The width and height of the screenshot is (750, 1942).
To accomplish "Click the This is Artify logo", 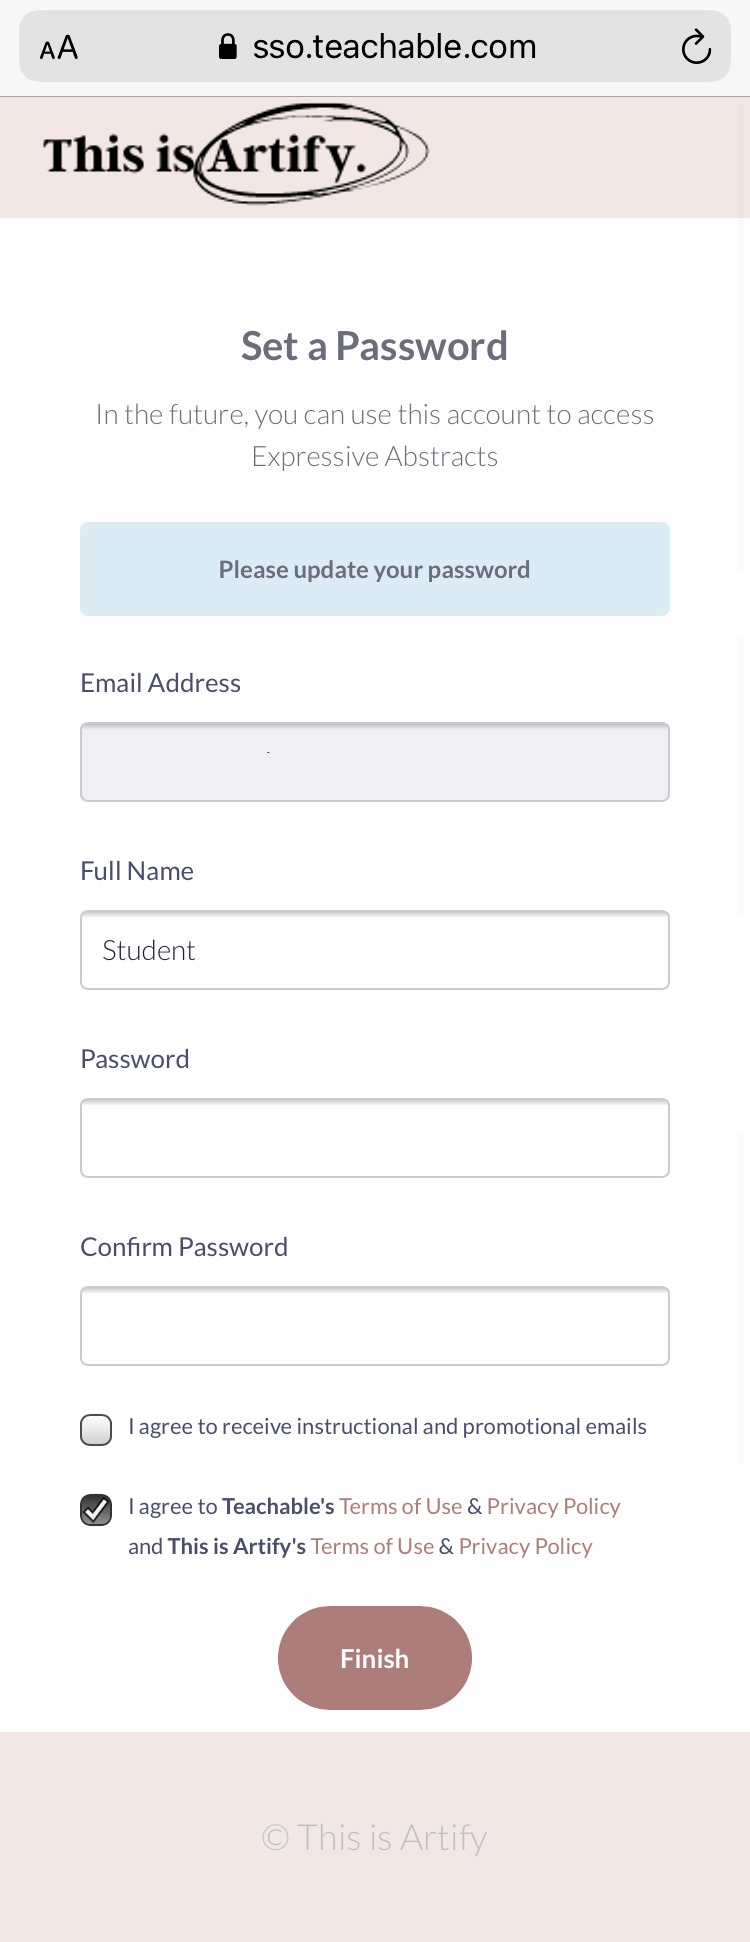I will tap(236, 154).
